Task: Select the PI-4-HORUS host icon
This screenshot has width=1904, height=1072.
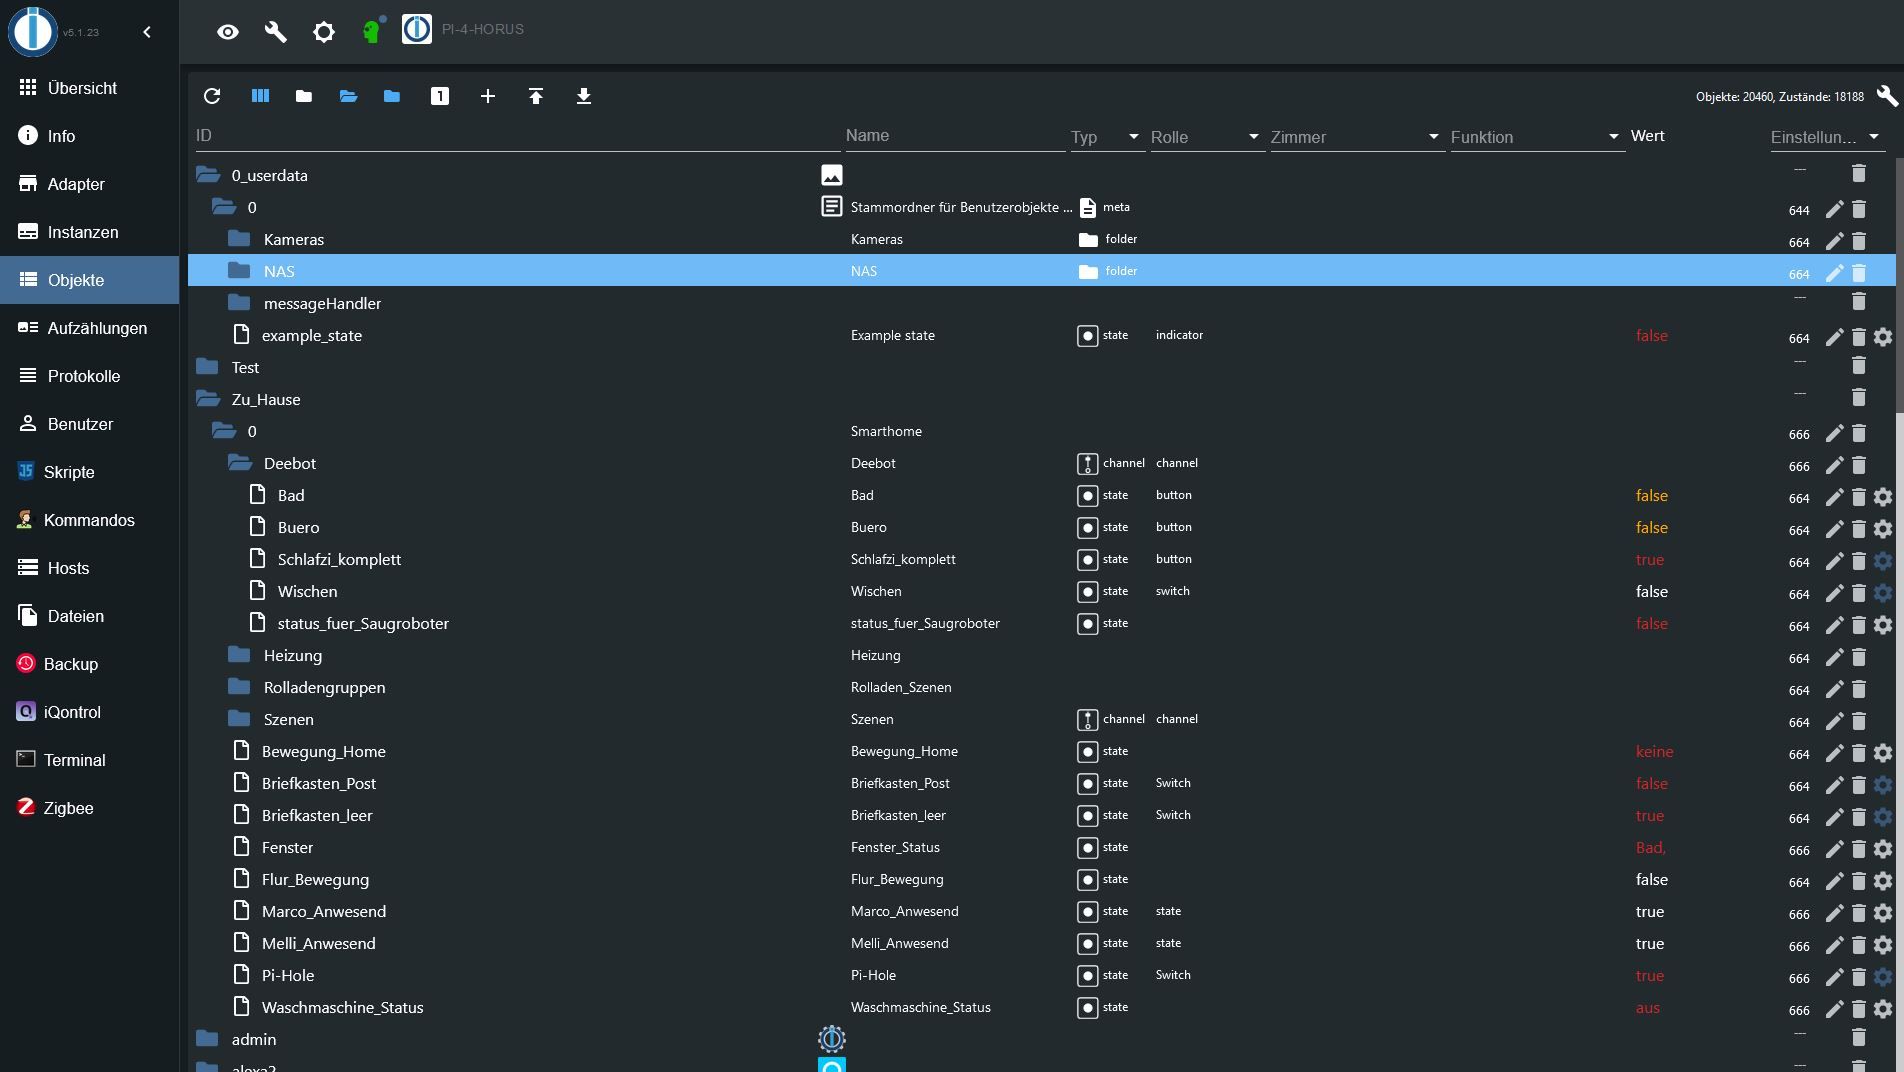Action: click(x=417, y=29)
